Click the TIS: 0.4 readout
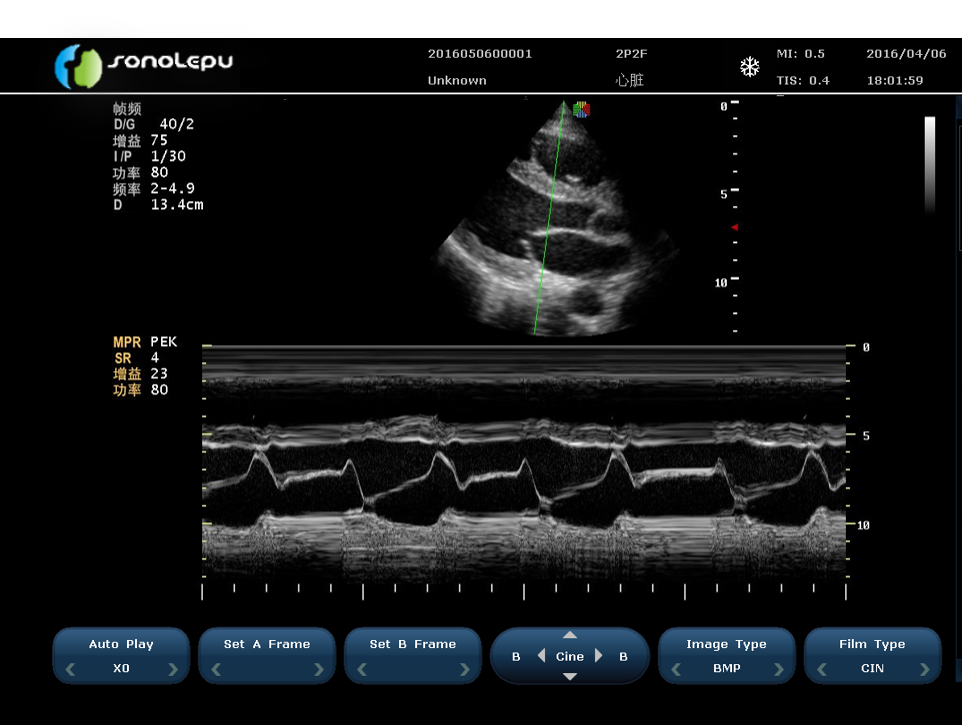Image resolution: width=962 pixels, height=725 pixels. (x=802, y=80)
